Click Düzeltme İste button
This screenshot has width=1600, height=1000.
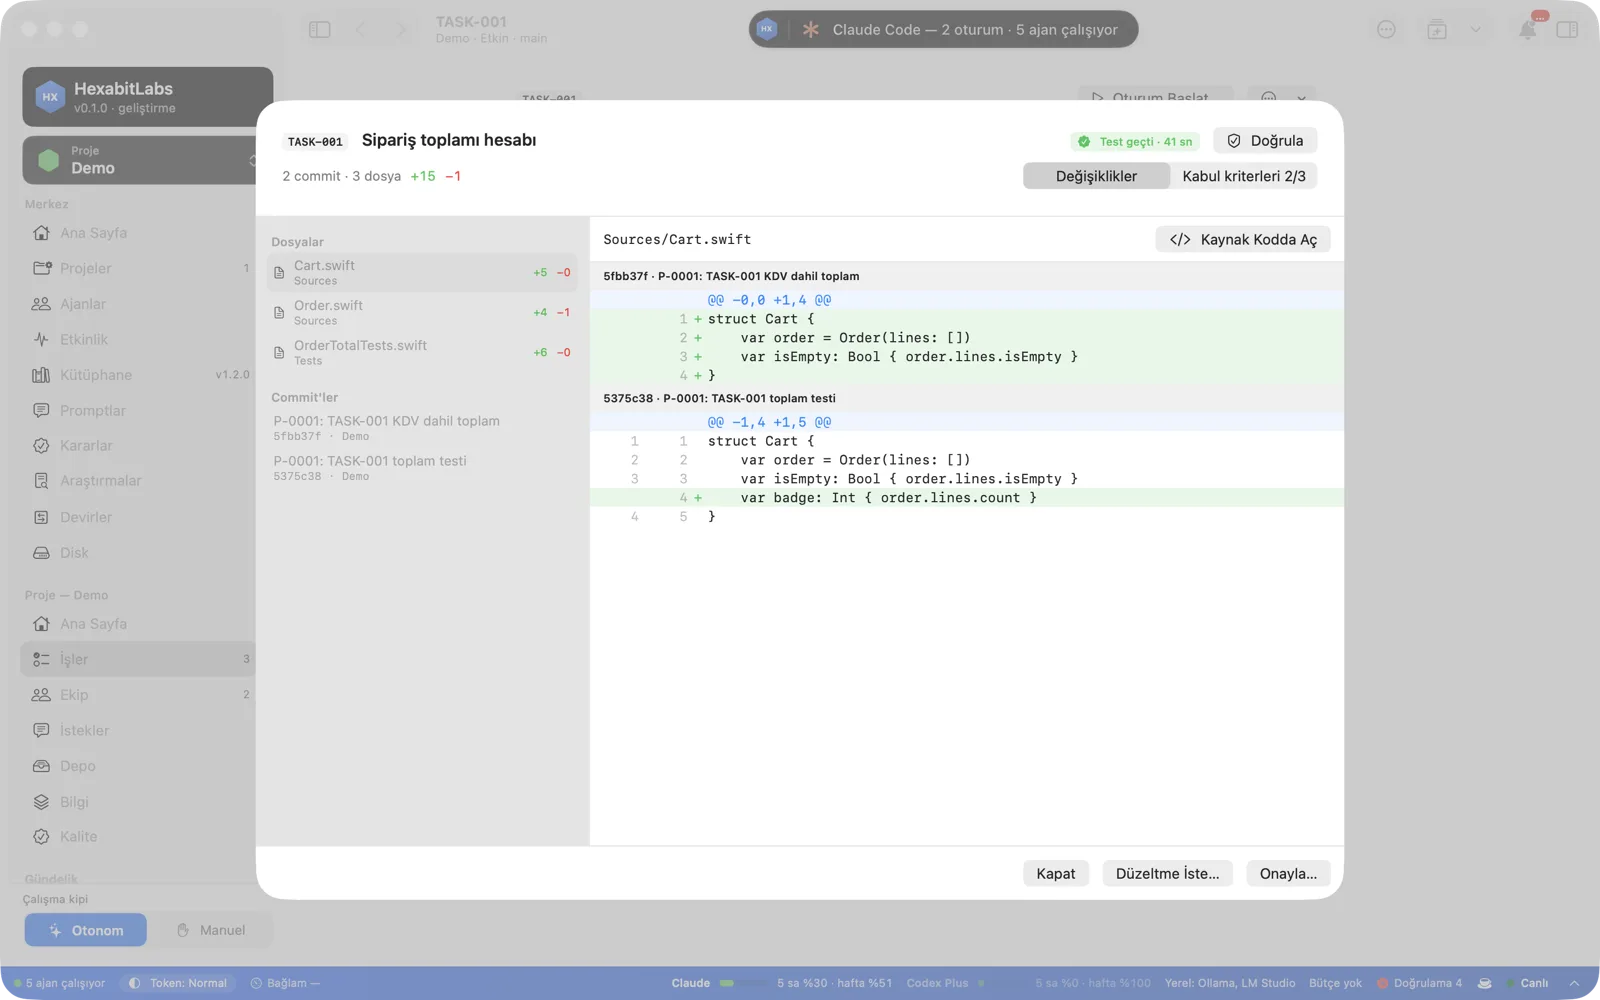click(x=1168, y=874)
